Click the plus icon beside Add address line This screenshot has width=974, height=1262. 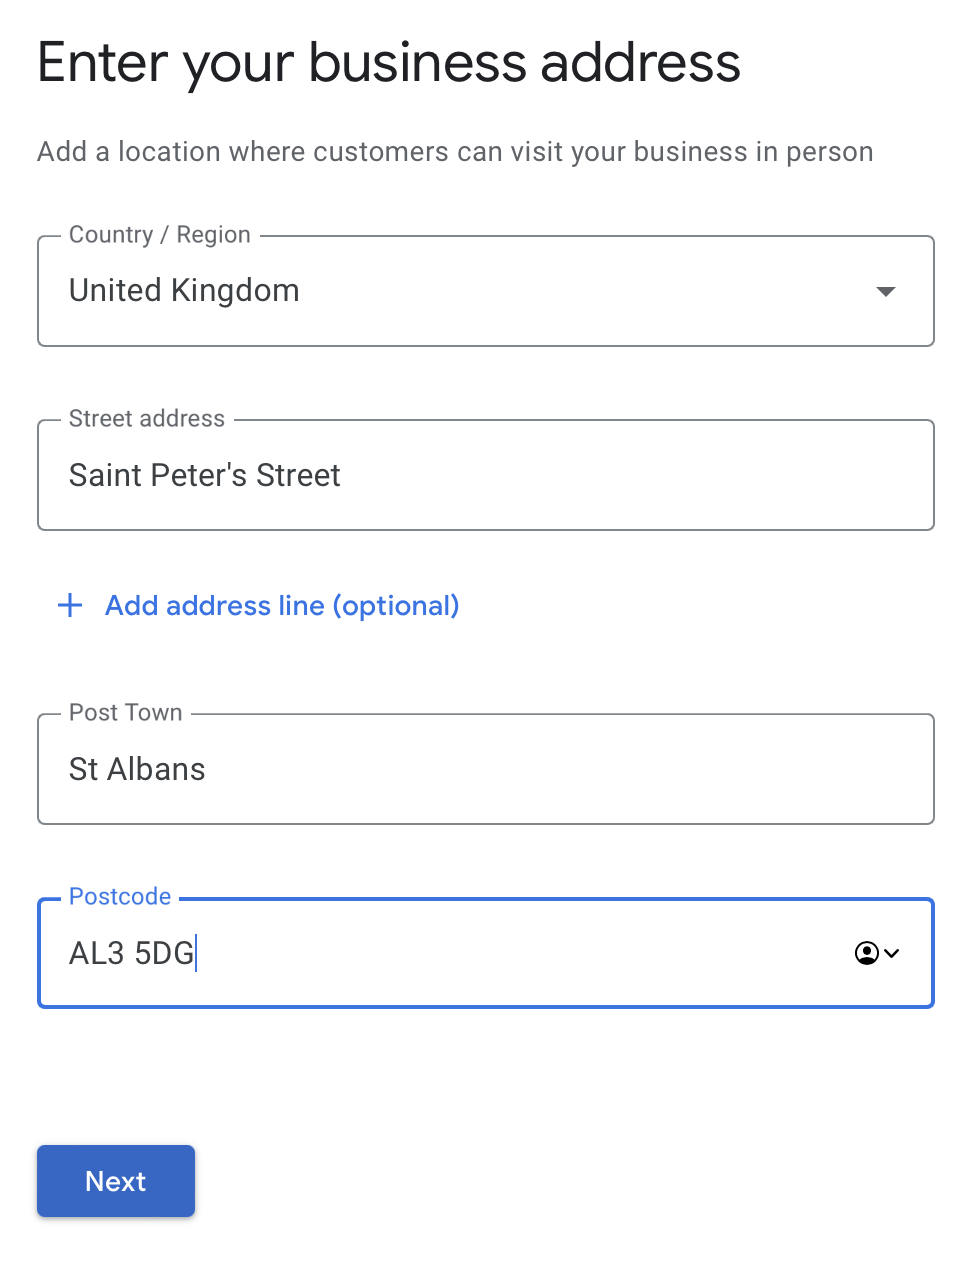pos(70,605)
